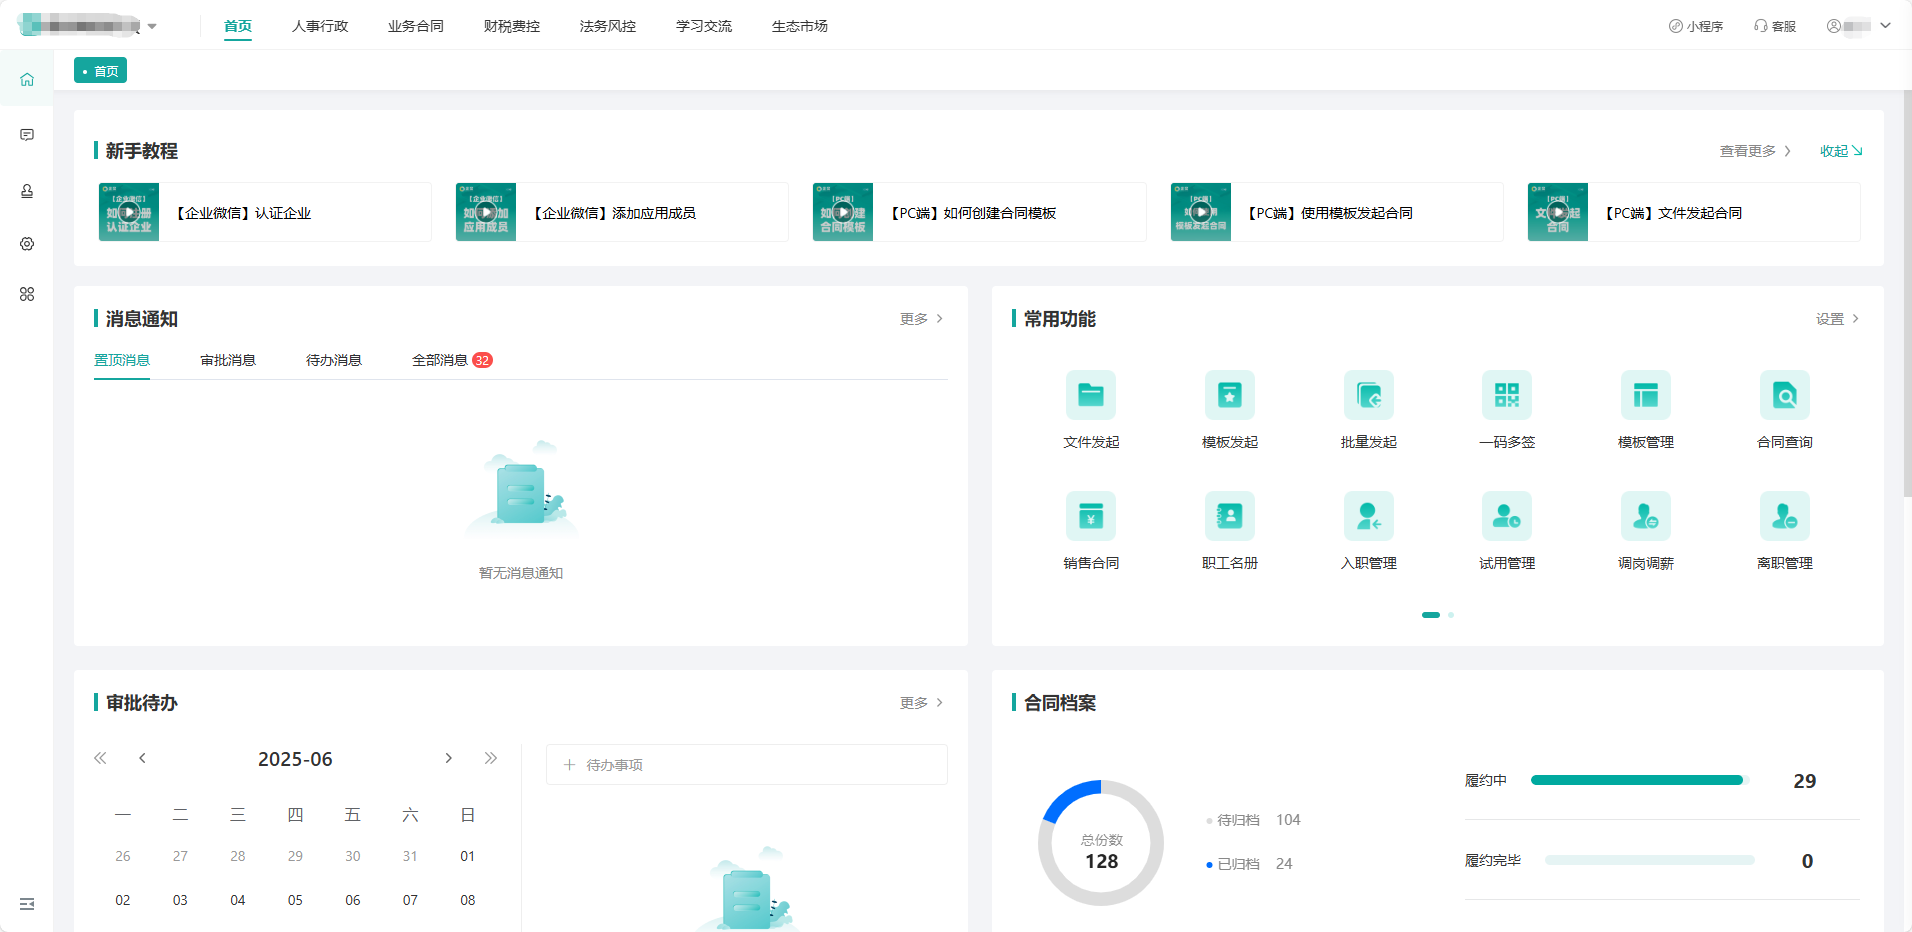Image resolution: width=1912 pixels, height=932 pixels.
Task: Open the 模板发起 function icon
Action: (x=1229, y=396)
